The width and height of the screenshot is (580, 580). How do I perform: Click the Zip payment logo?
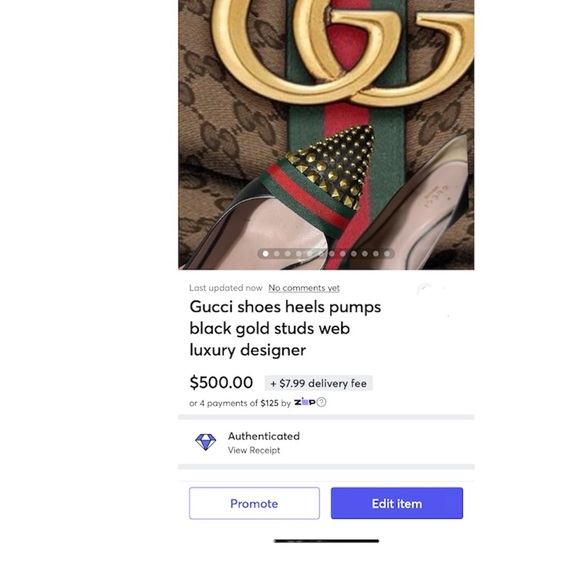pos(304,402)
